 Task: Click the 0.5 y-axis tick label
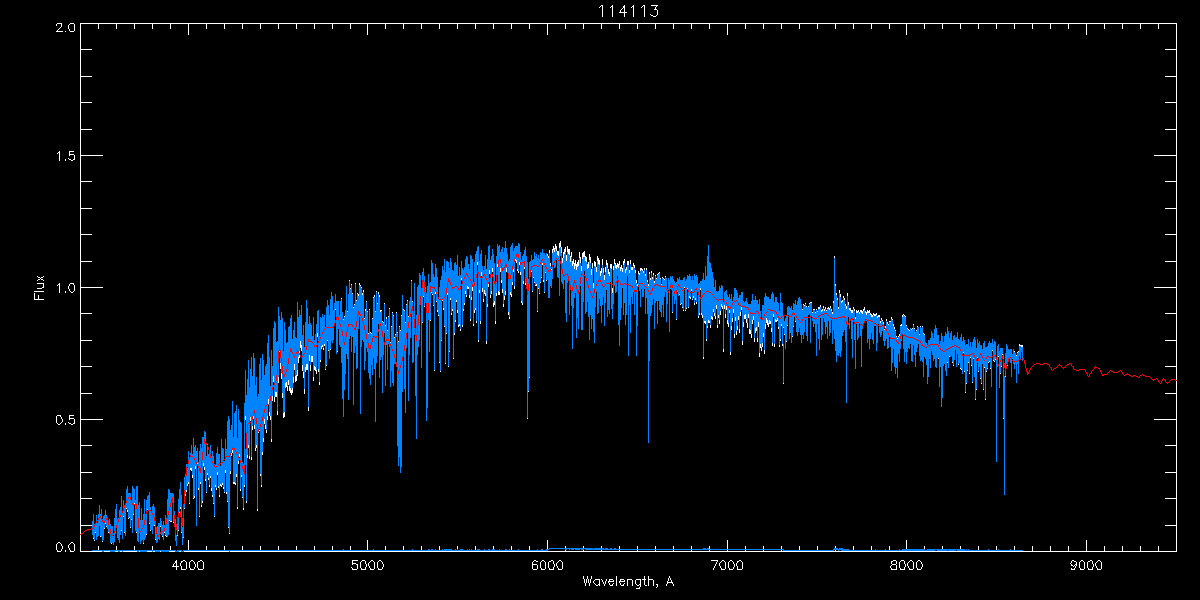[65, 419]
